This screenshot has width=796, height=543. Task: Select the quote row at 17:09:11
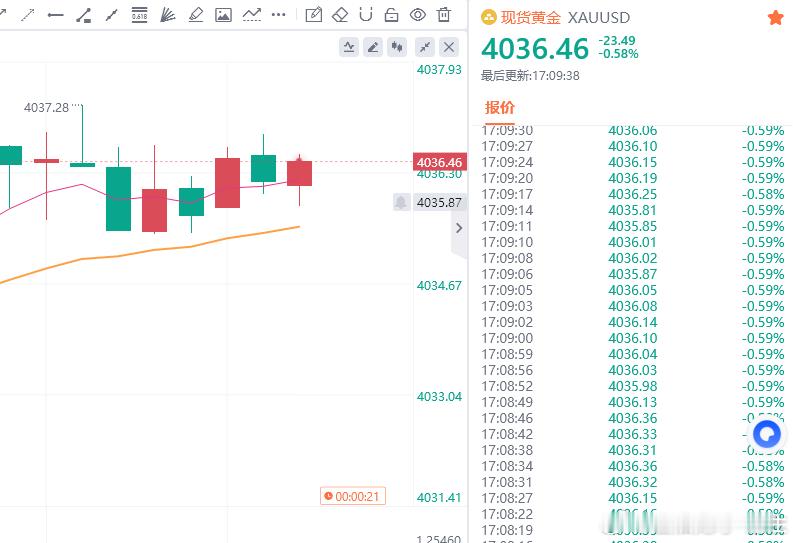click(x=632, y=226)
